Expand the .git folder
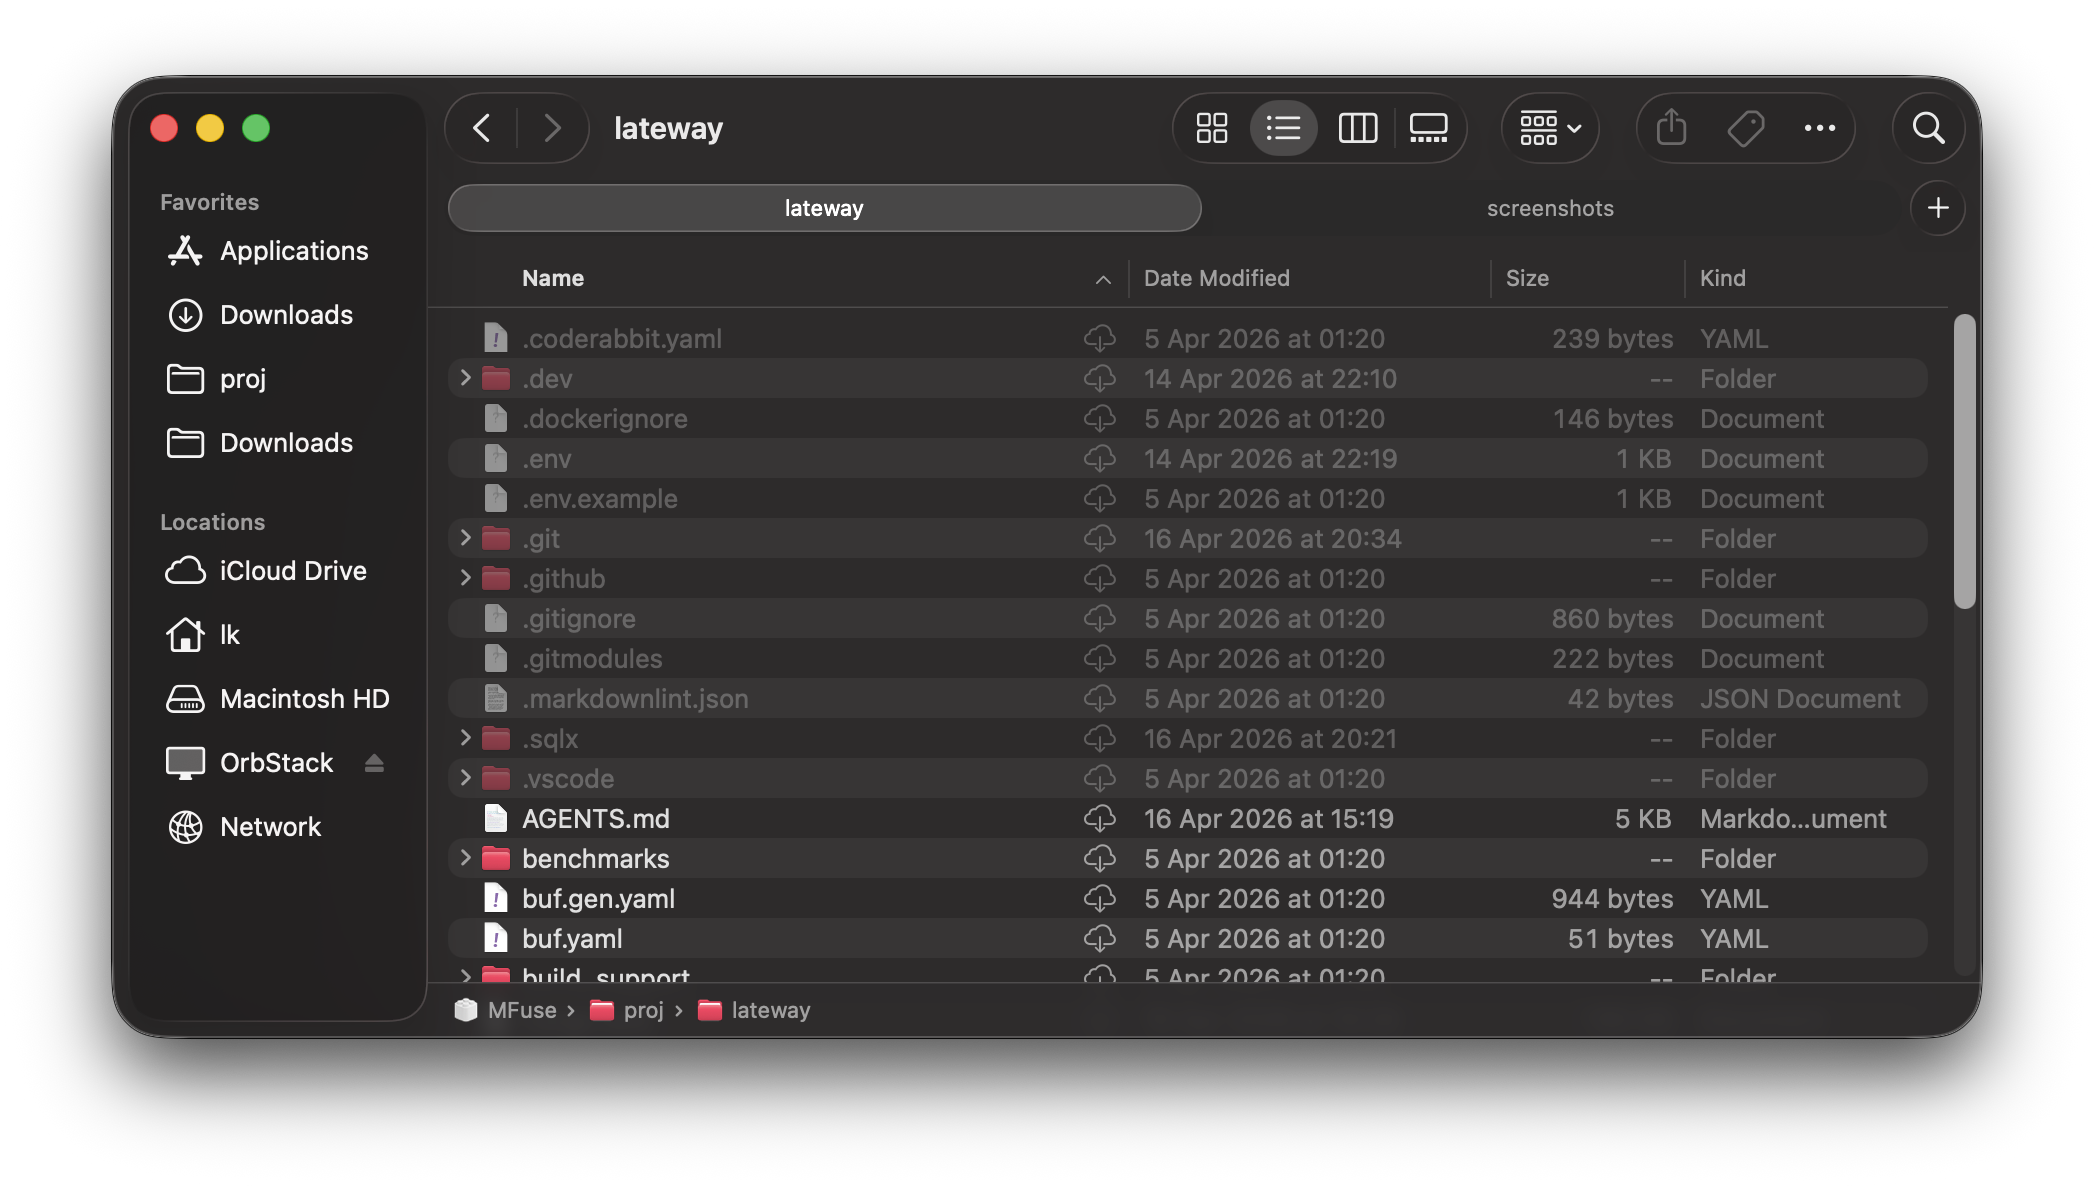 click(465, 538)
